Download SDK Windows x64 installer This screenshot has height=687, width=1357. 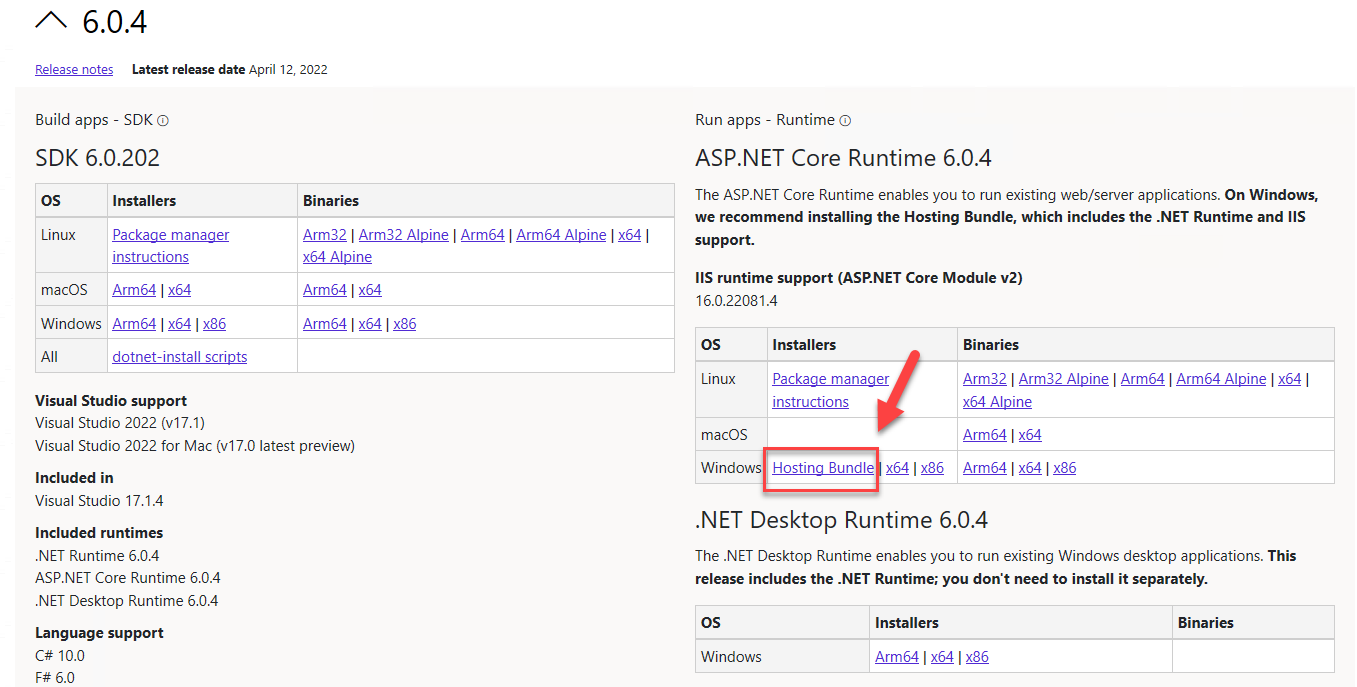(x=180, y=324)
